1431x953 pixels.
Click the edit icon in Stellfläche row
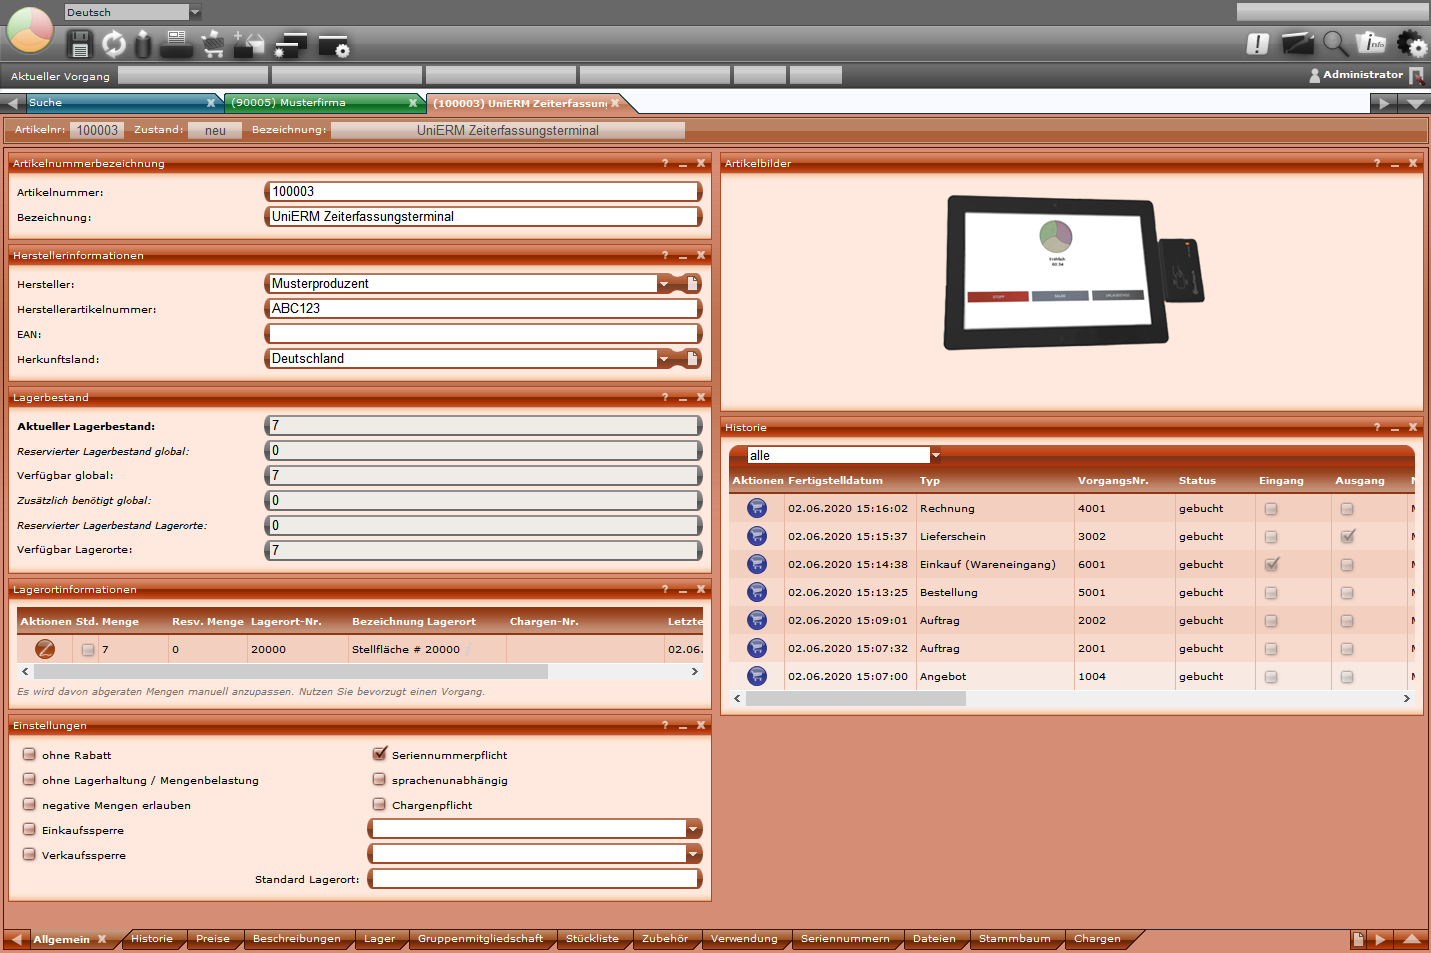tap(45, 649)
